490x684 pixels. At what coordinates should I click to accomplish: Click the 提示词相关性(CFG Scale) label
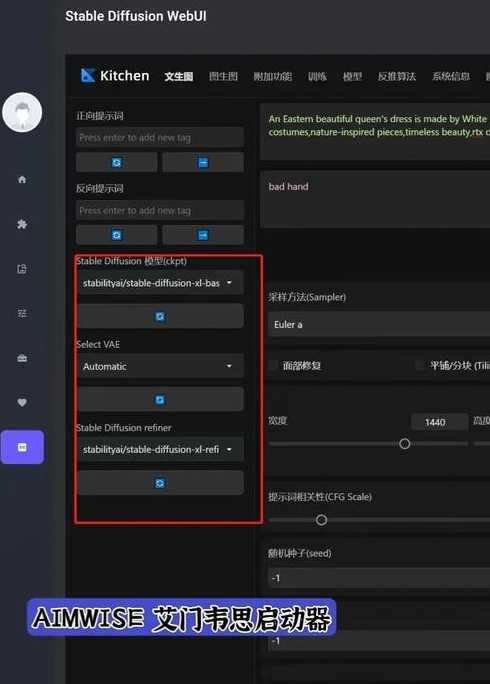tap(320, 496)
